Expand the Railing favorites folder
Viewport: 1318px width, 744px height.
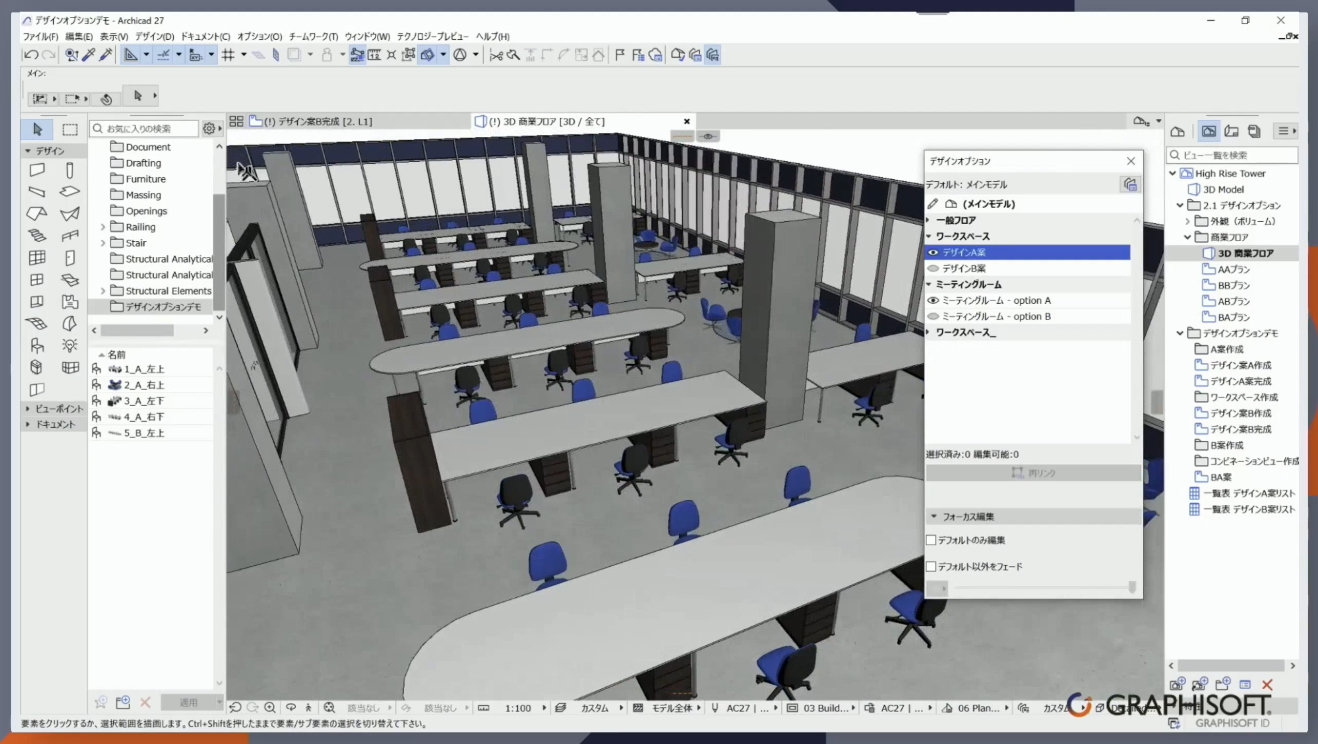pos(103,227)
